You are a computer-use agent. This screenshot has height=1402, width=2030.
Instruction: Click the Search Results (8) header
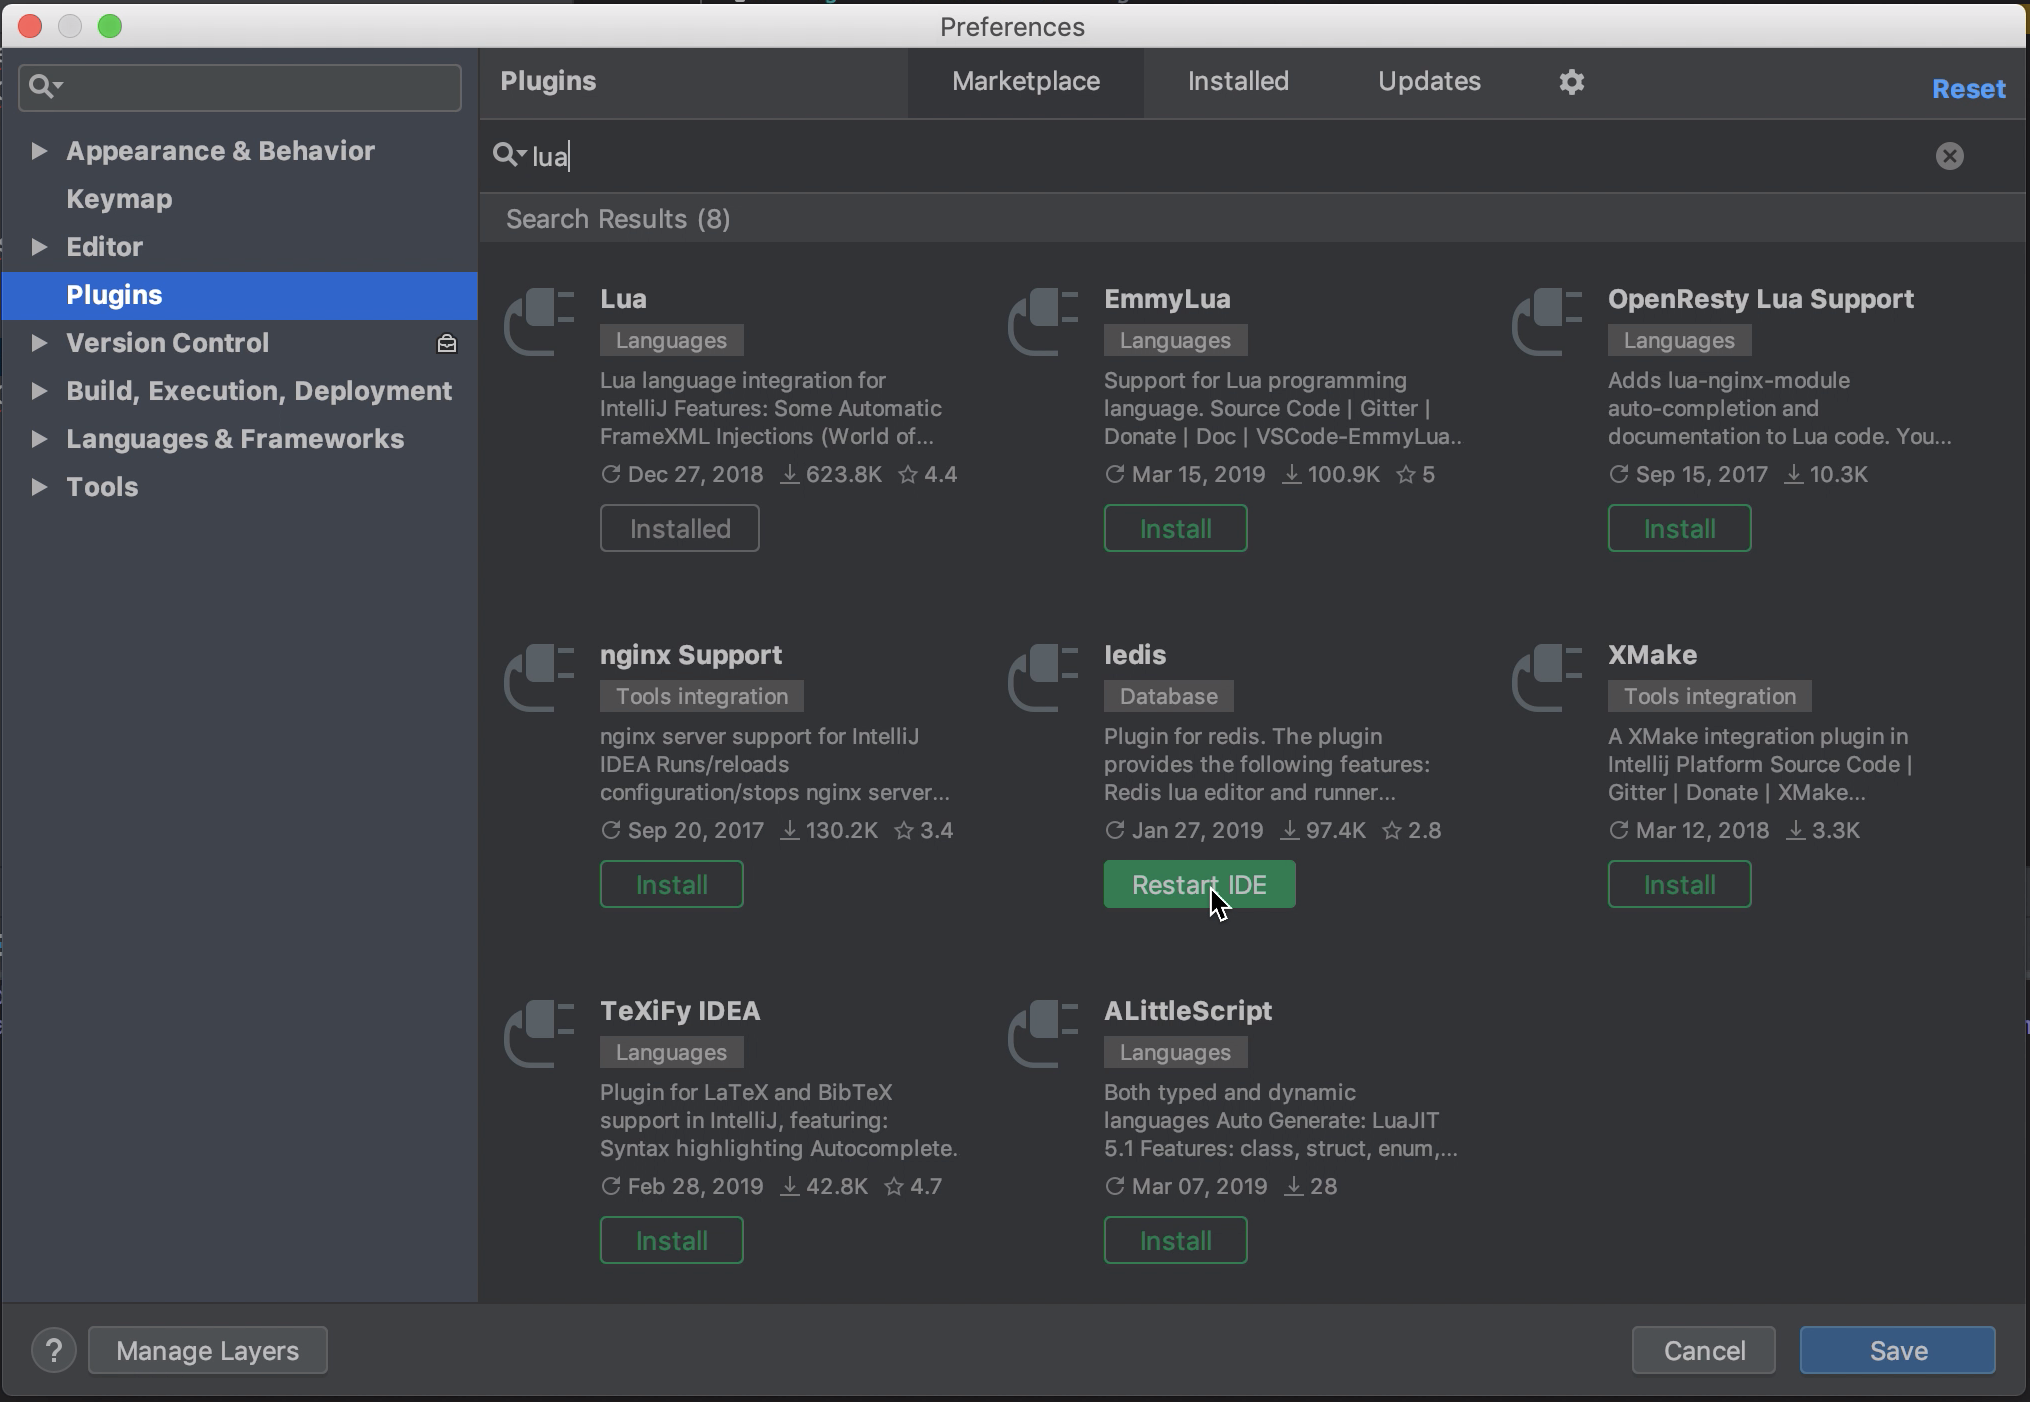click(618, 219)
